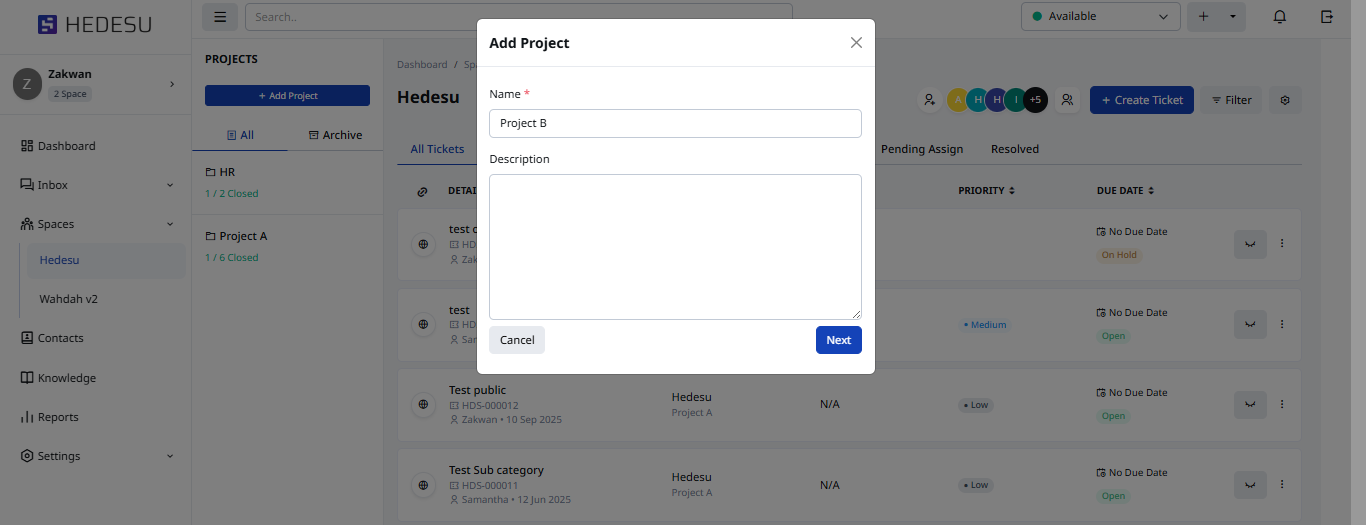This screenshot has height=525, width=1366.
Task: Select the Resolved tickets tab
Action: coord(1014,149)
